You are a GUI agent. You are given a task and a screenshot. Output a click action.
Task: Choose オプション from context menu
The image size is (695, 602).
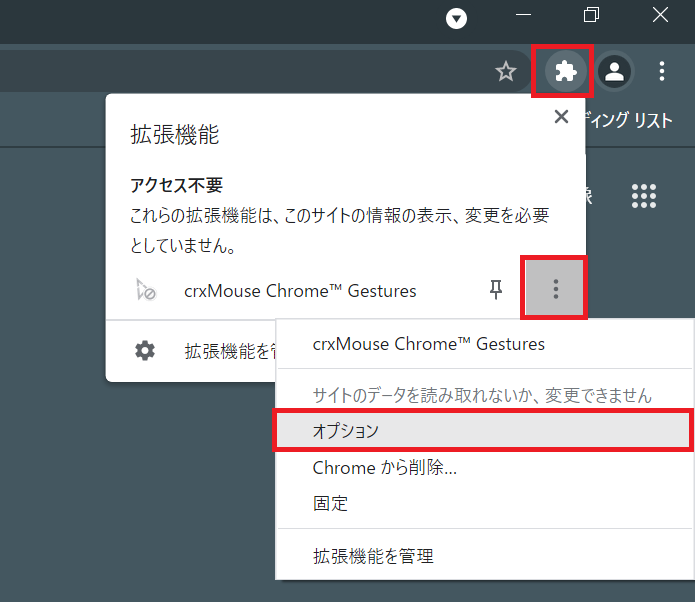(483, 430)
